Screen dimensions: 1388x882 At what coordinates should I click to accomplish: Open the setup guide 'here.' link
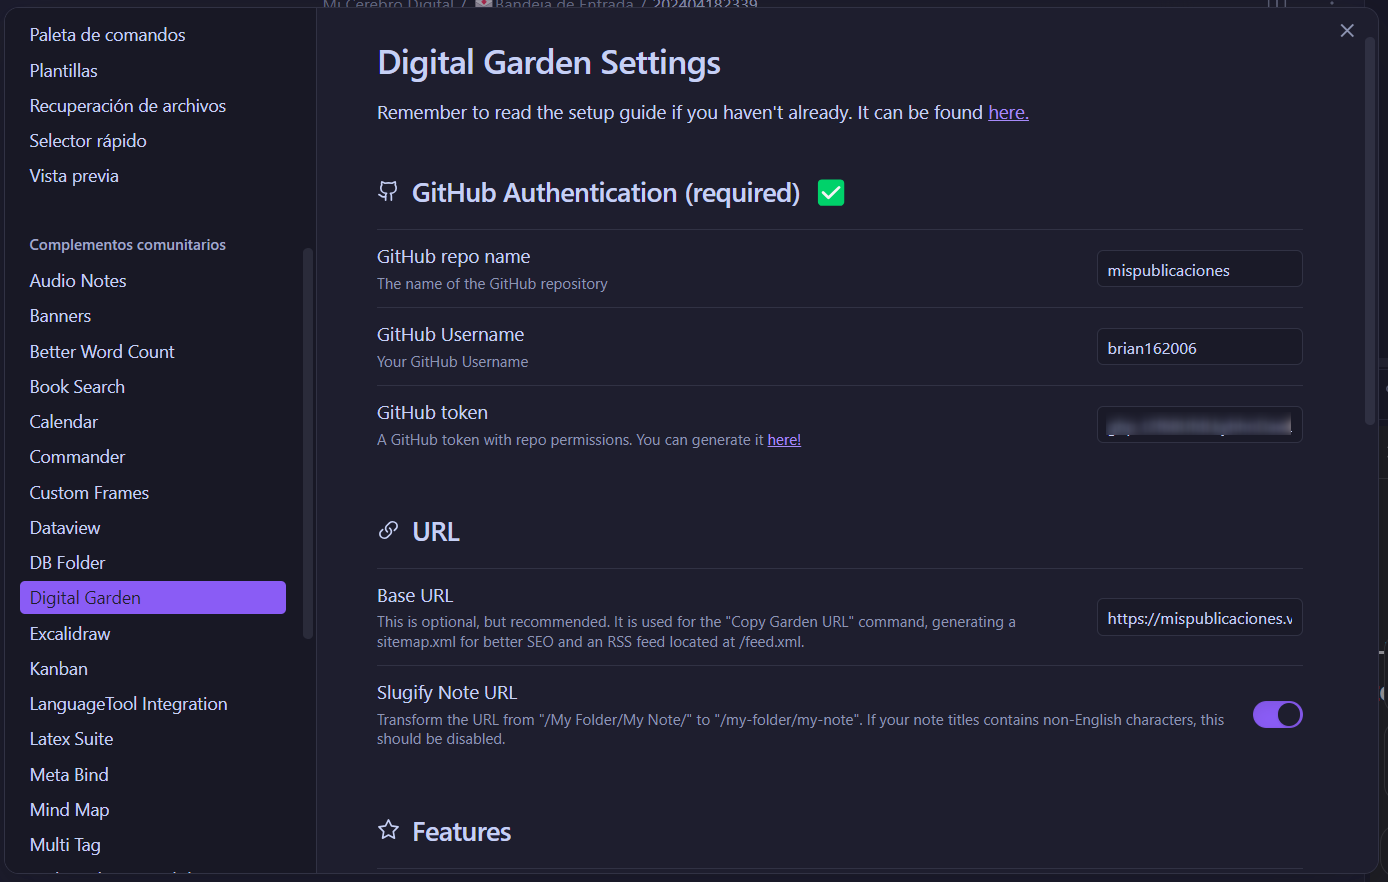1008,113
